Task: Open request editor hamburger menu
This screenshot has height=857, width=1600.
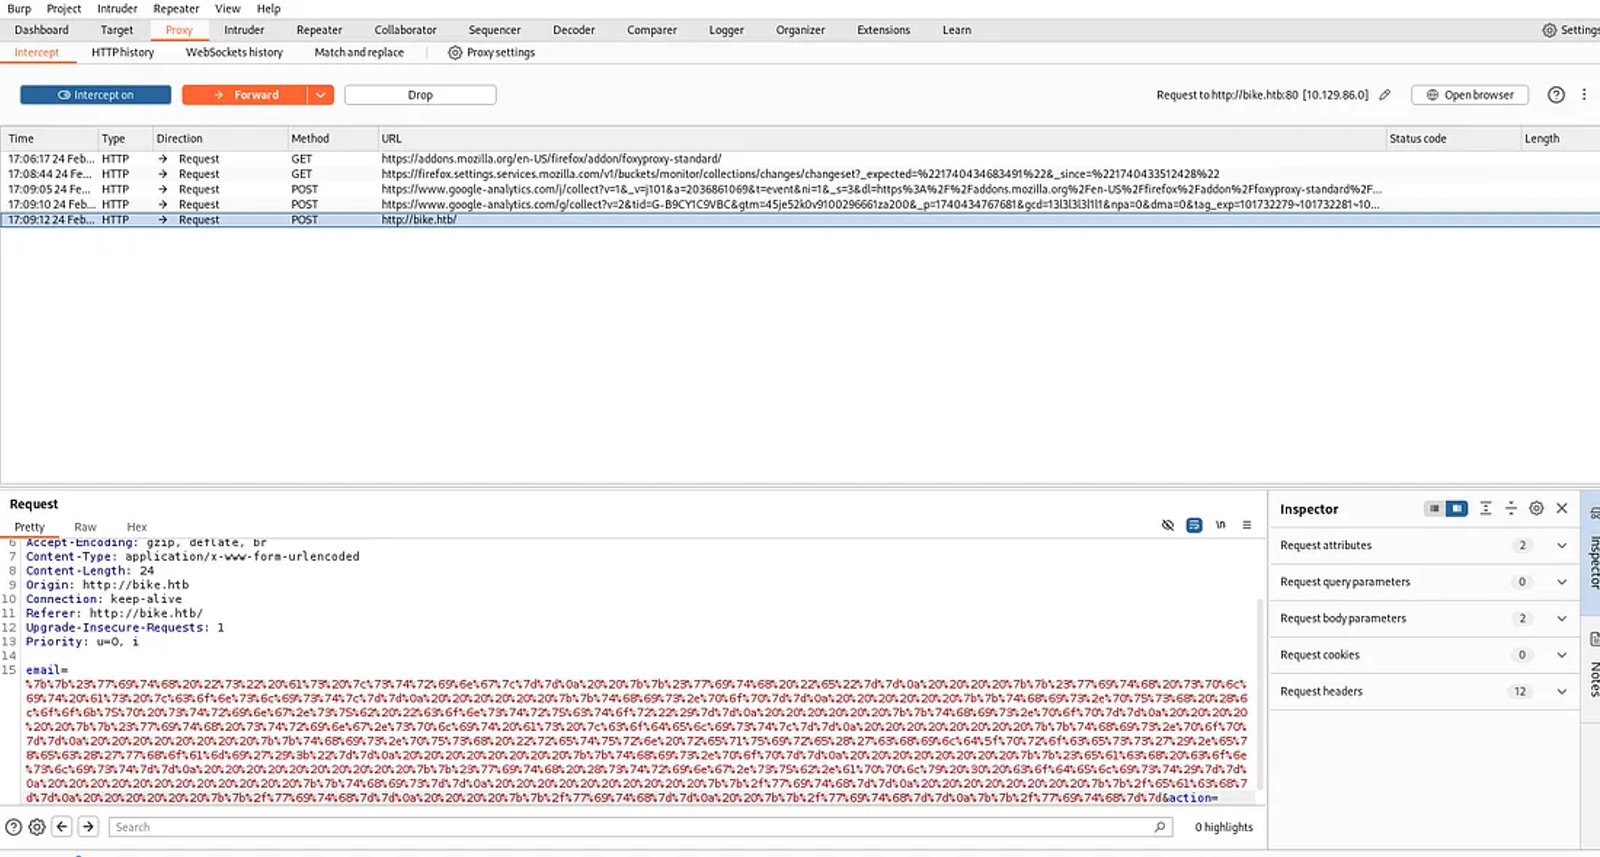Action: (1246, 525)
